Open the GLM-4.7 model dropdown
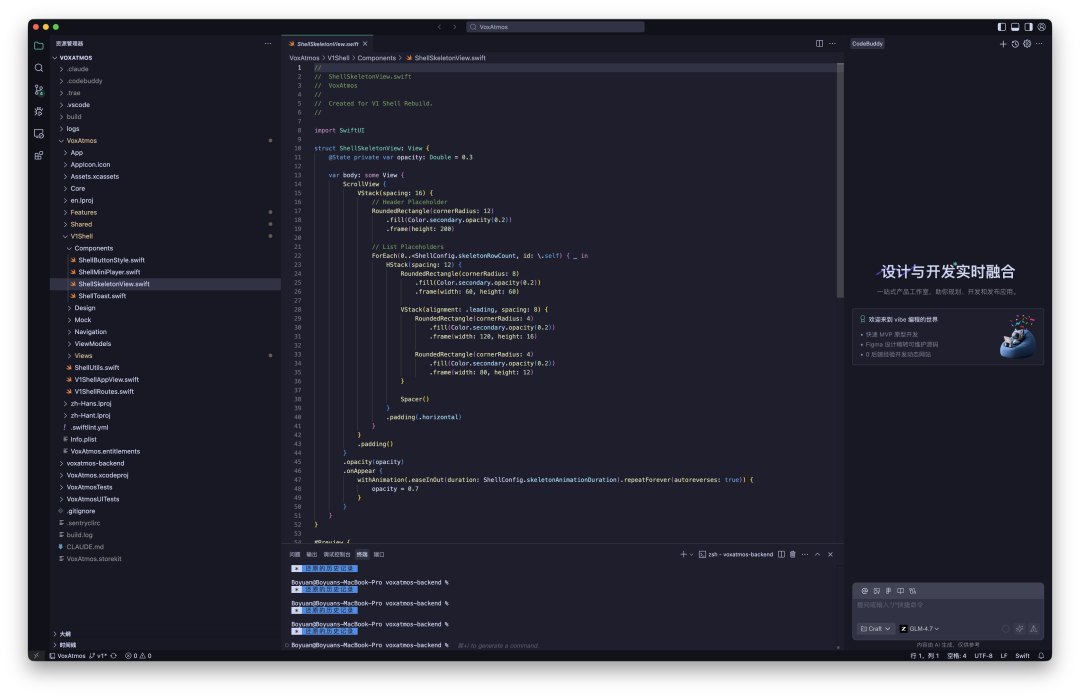1080x698 pixels. 920,629
